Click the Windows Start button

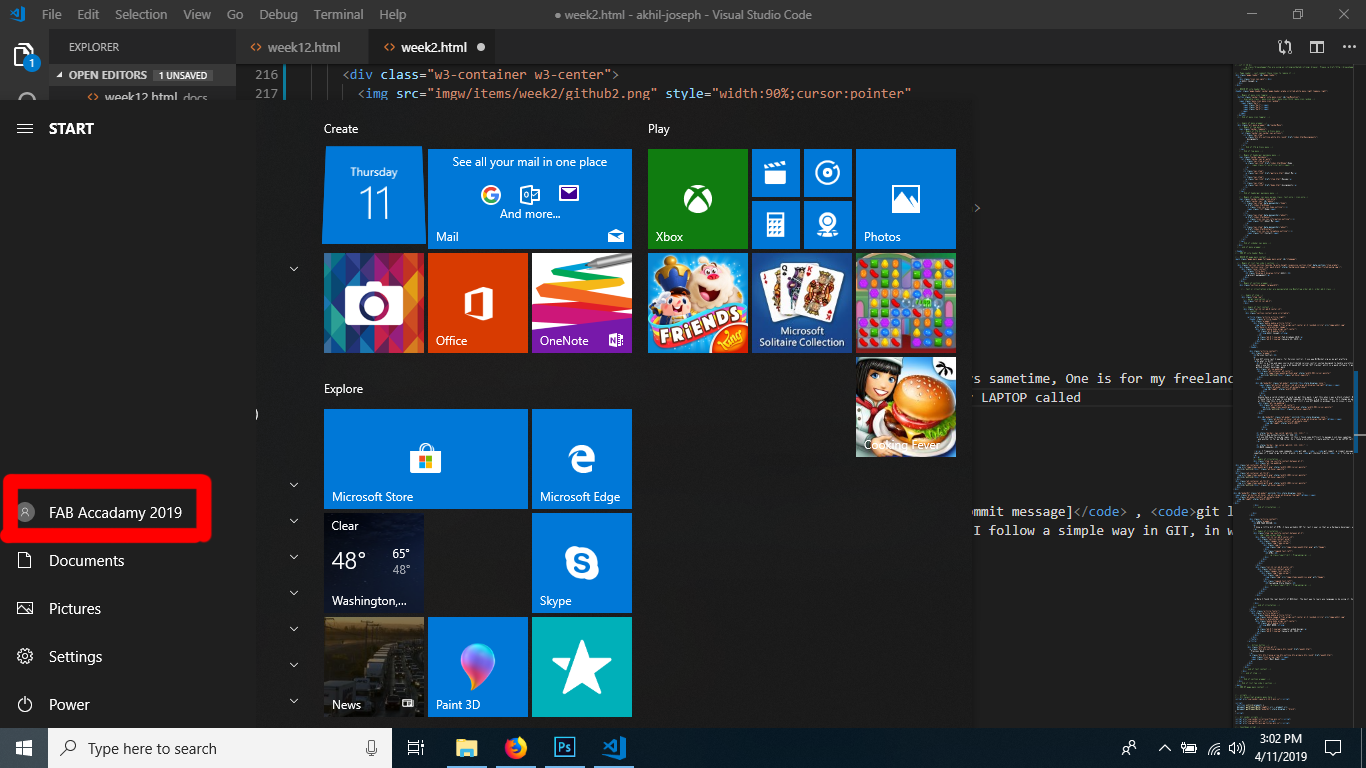click(x=24, y=748)
